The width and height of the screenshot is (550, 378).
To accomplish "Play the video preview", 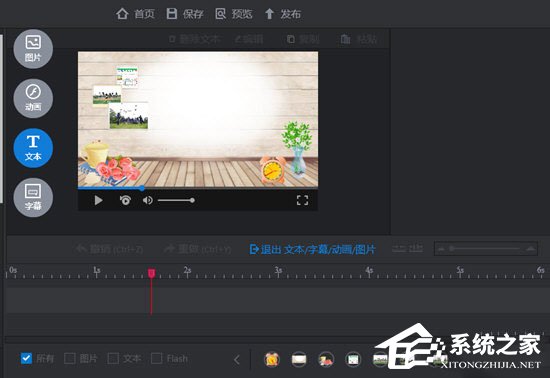I will (x=98, y=200).
